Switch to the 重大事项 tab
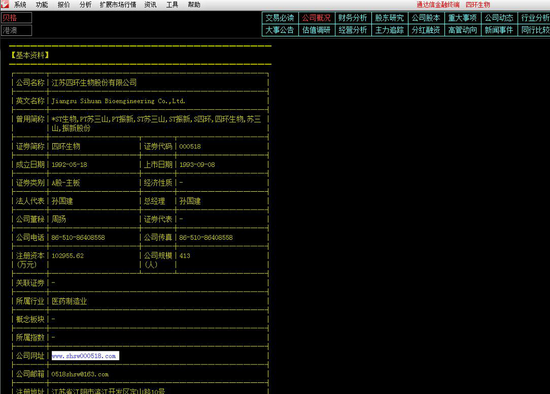Image resolution: width=550 pixels, height=394 pixels. (462, 18)
